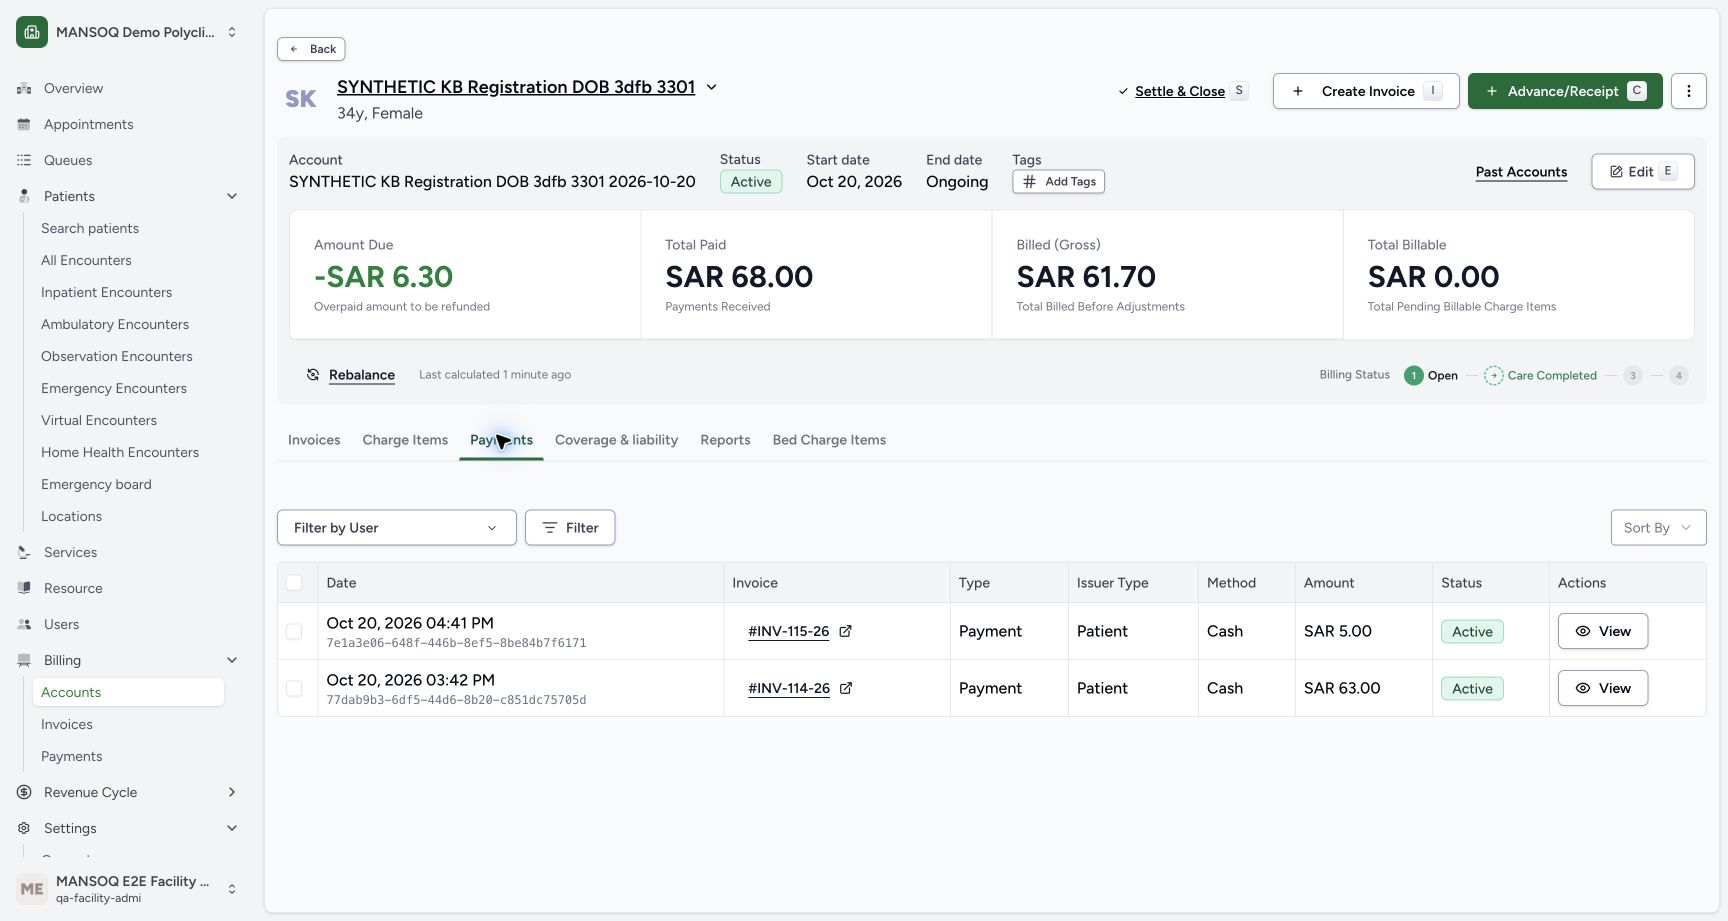Screen dimensions: 1728x921
Task: Click the Rebalance refresh icon
Action: pyautogui.click(x=313, y=375)
